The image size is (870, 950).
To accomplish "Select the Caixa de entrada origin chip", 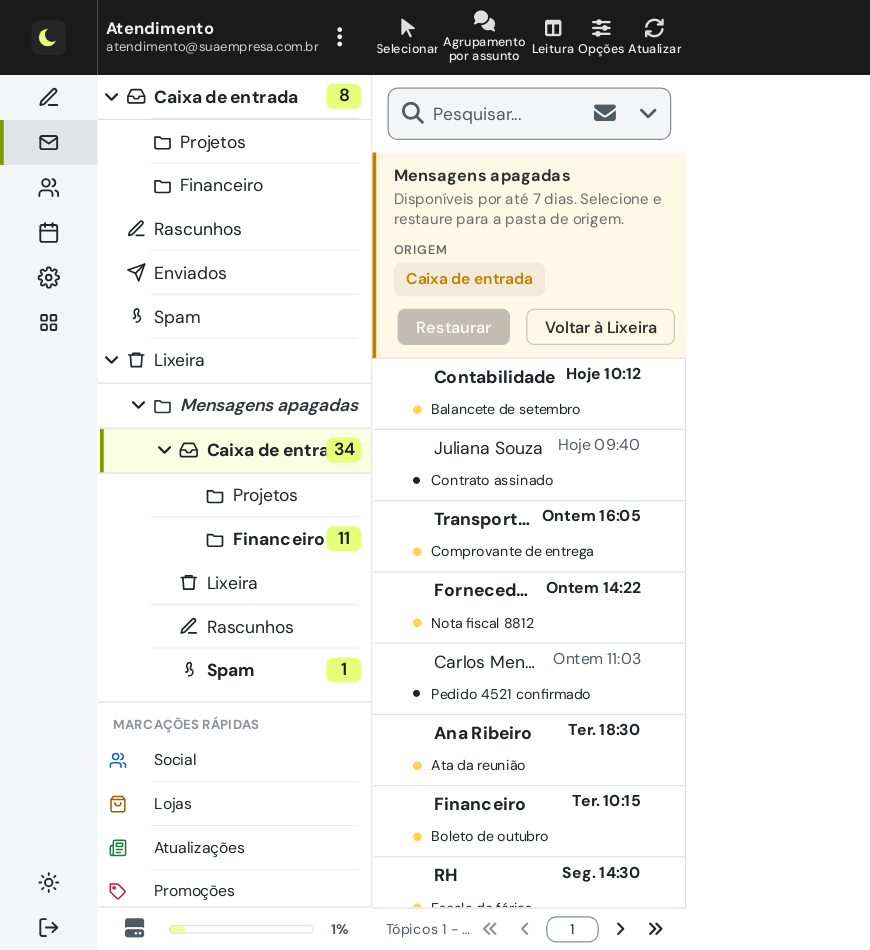I will (469, 279).
